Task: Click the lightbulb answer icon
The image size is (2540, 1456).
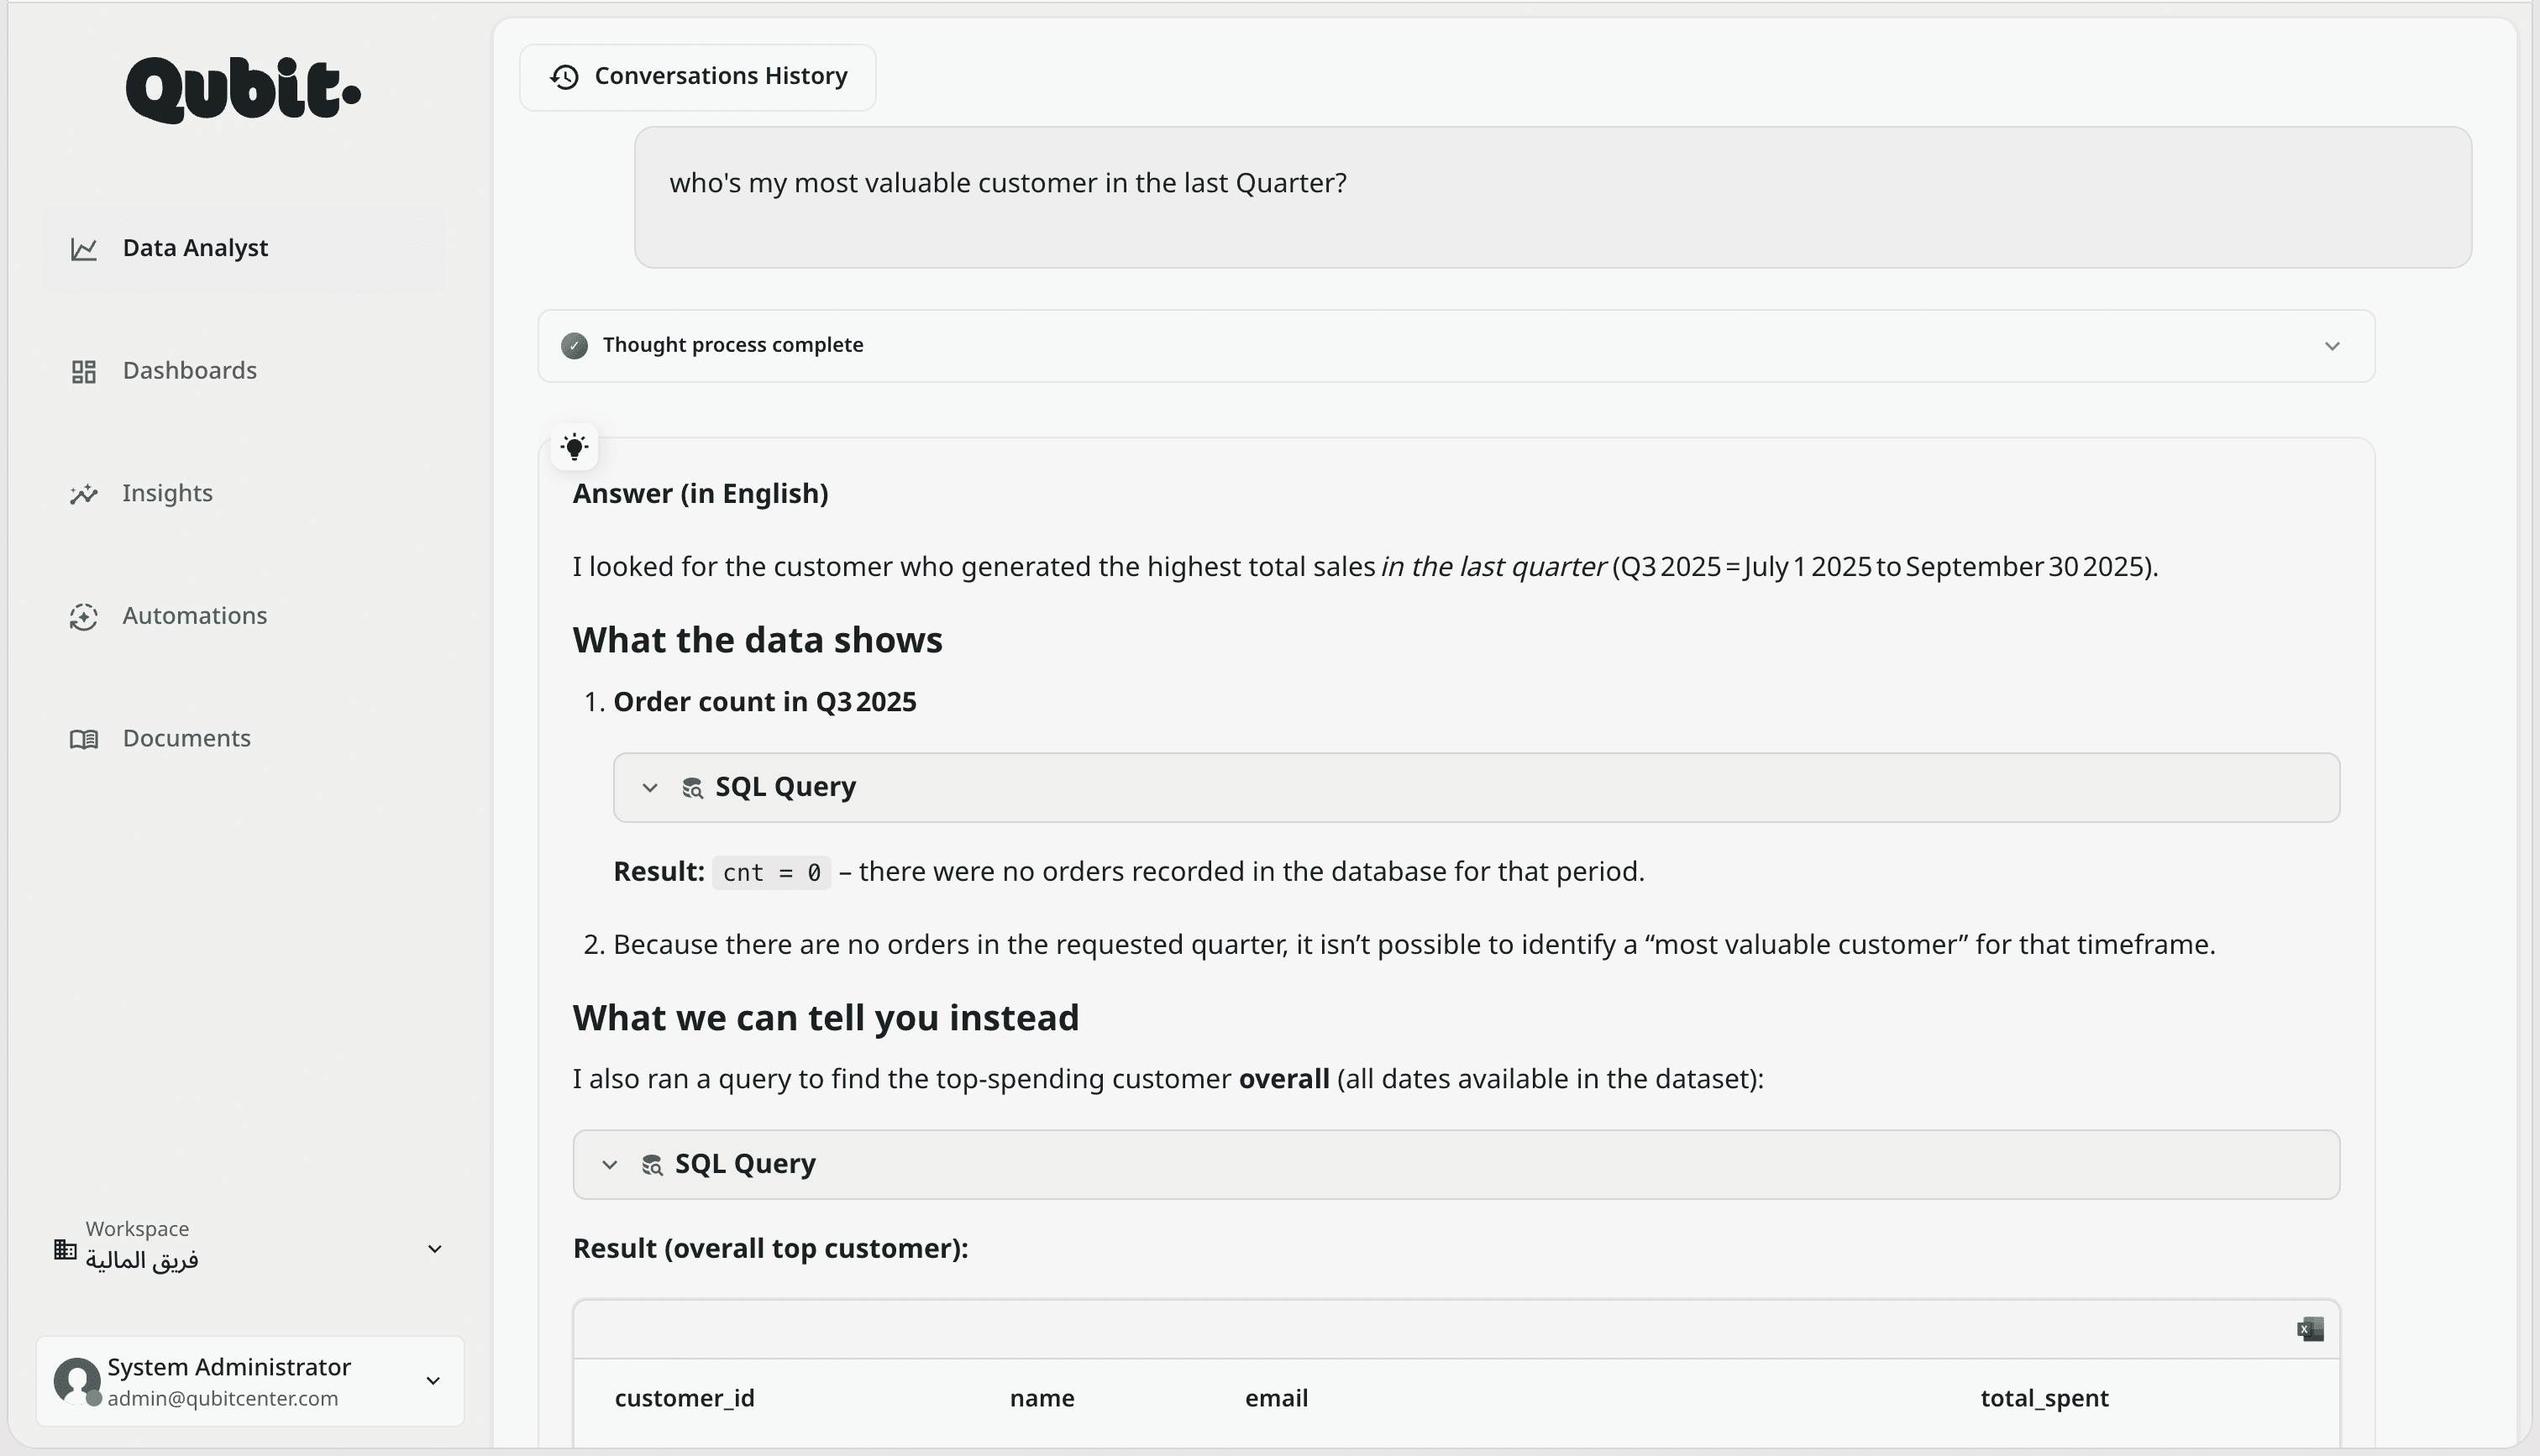Action: (574, 446)
